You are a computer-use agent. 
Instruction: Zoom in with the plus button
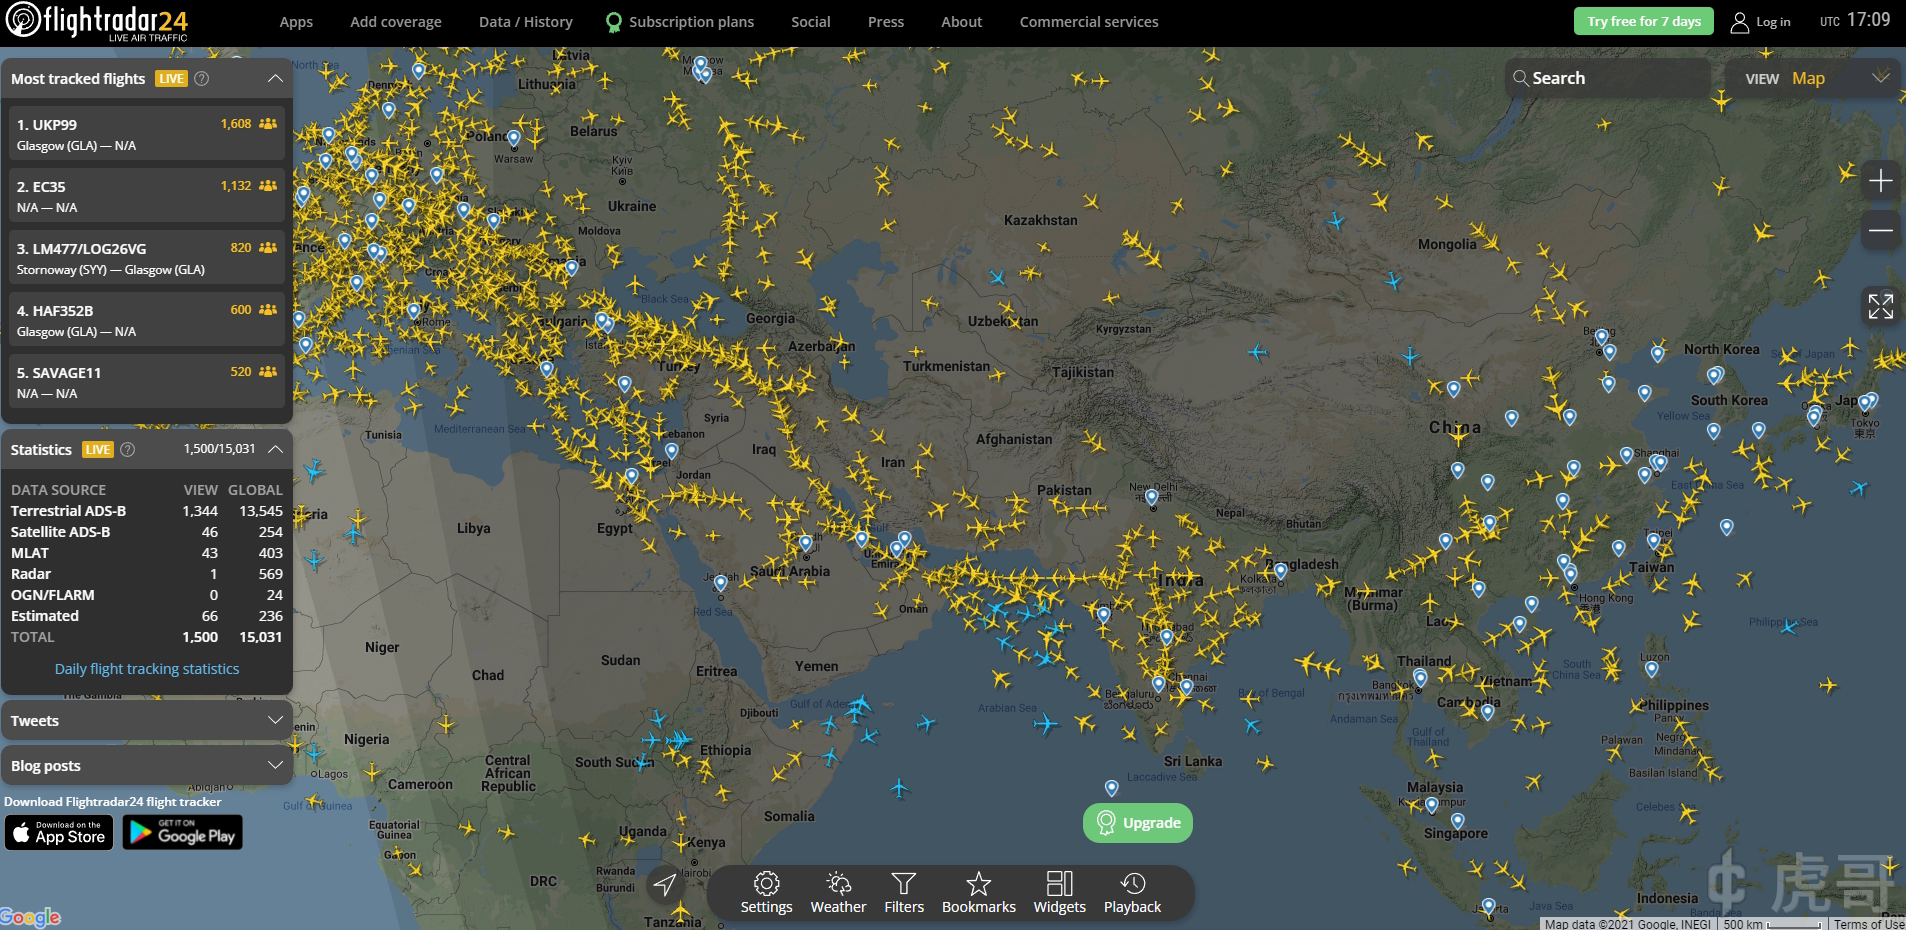click(x=1880, y=181)
